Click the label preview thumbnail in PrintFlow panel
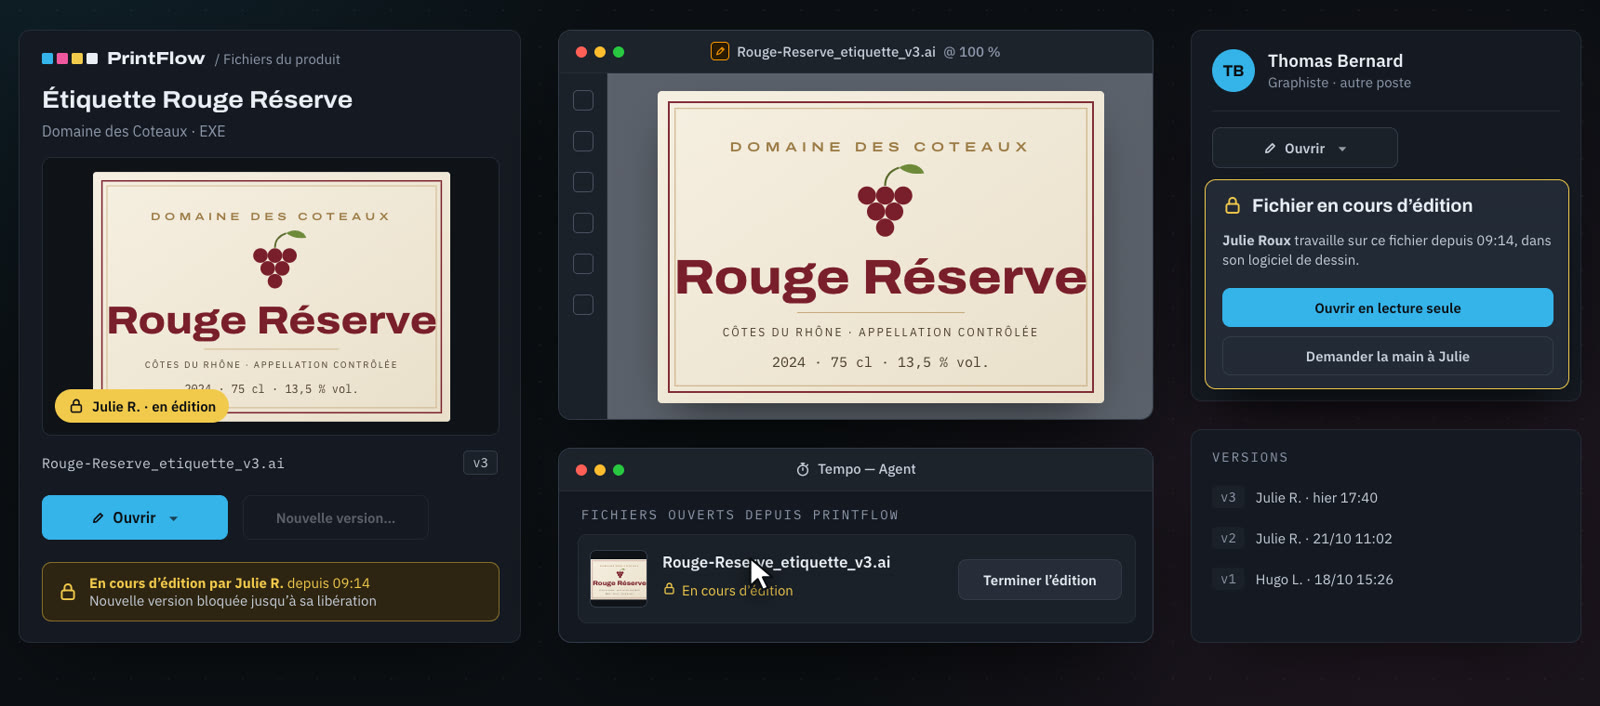The width and height of the screenshot is (1600, 706). coord(271,296)
